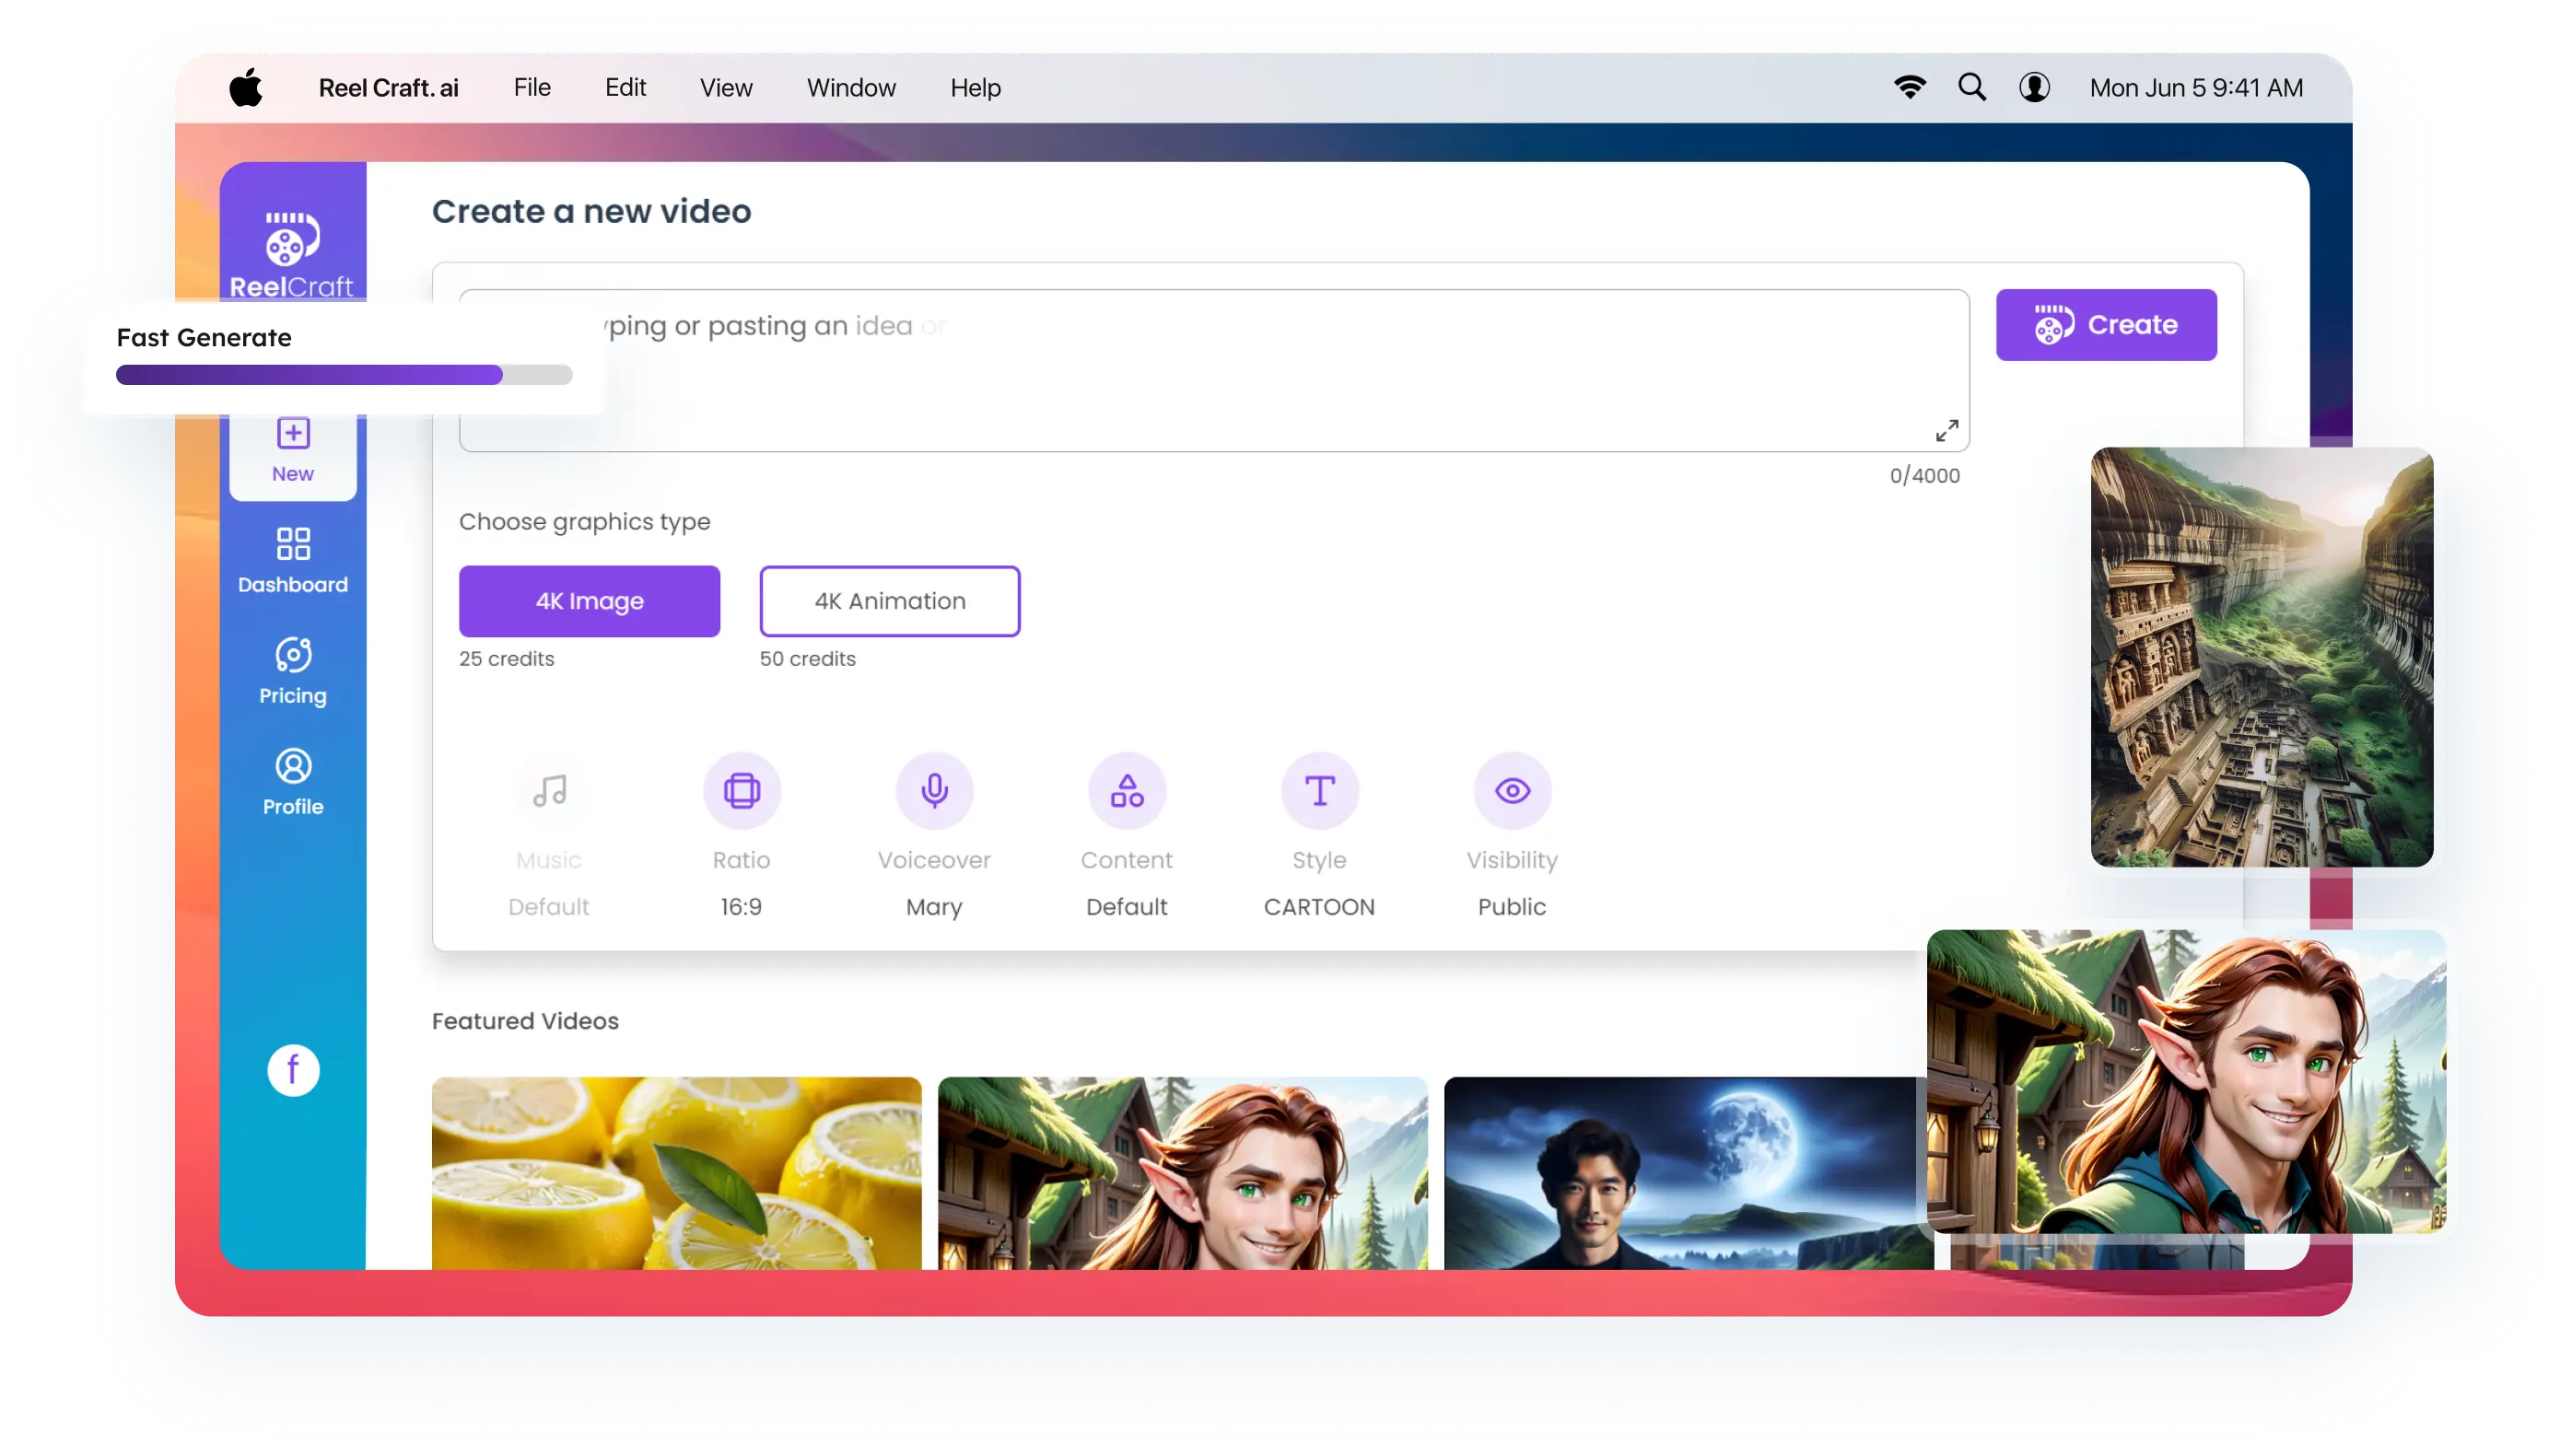Screen dimensions: 2560x1456
Task: Change the Public visibility value
Action: [1512, 906]
